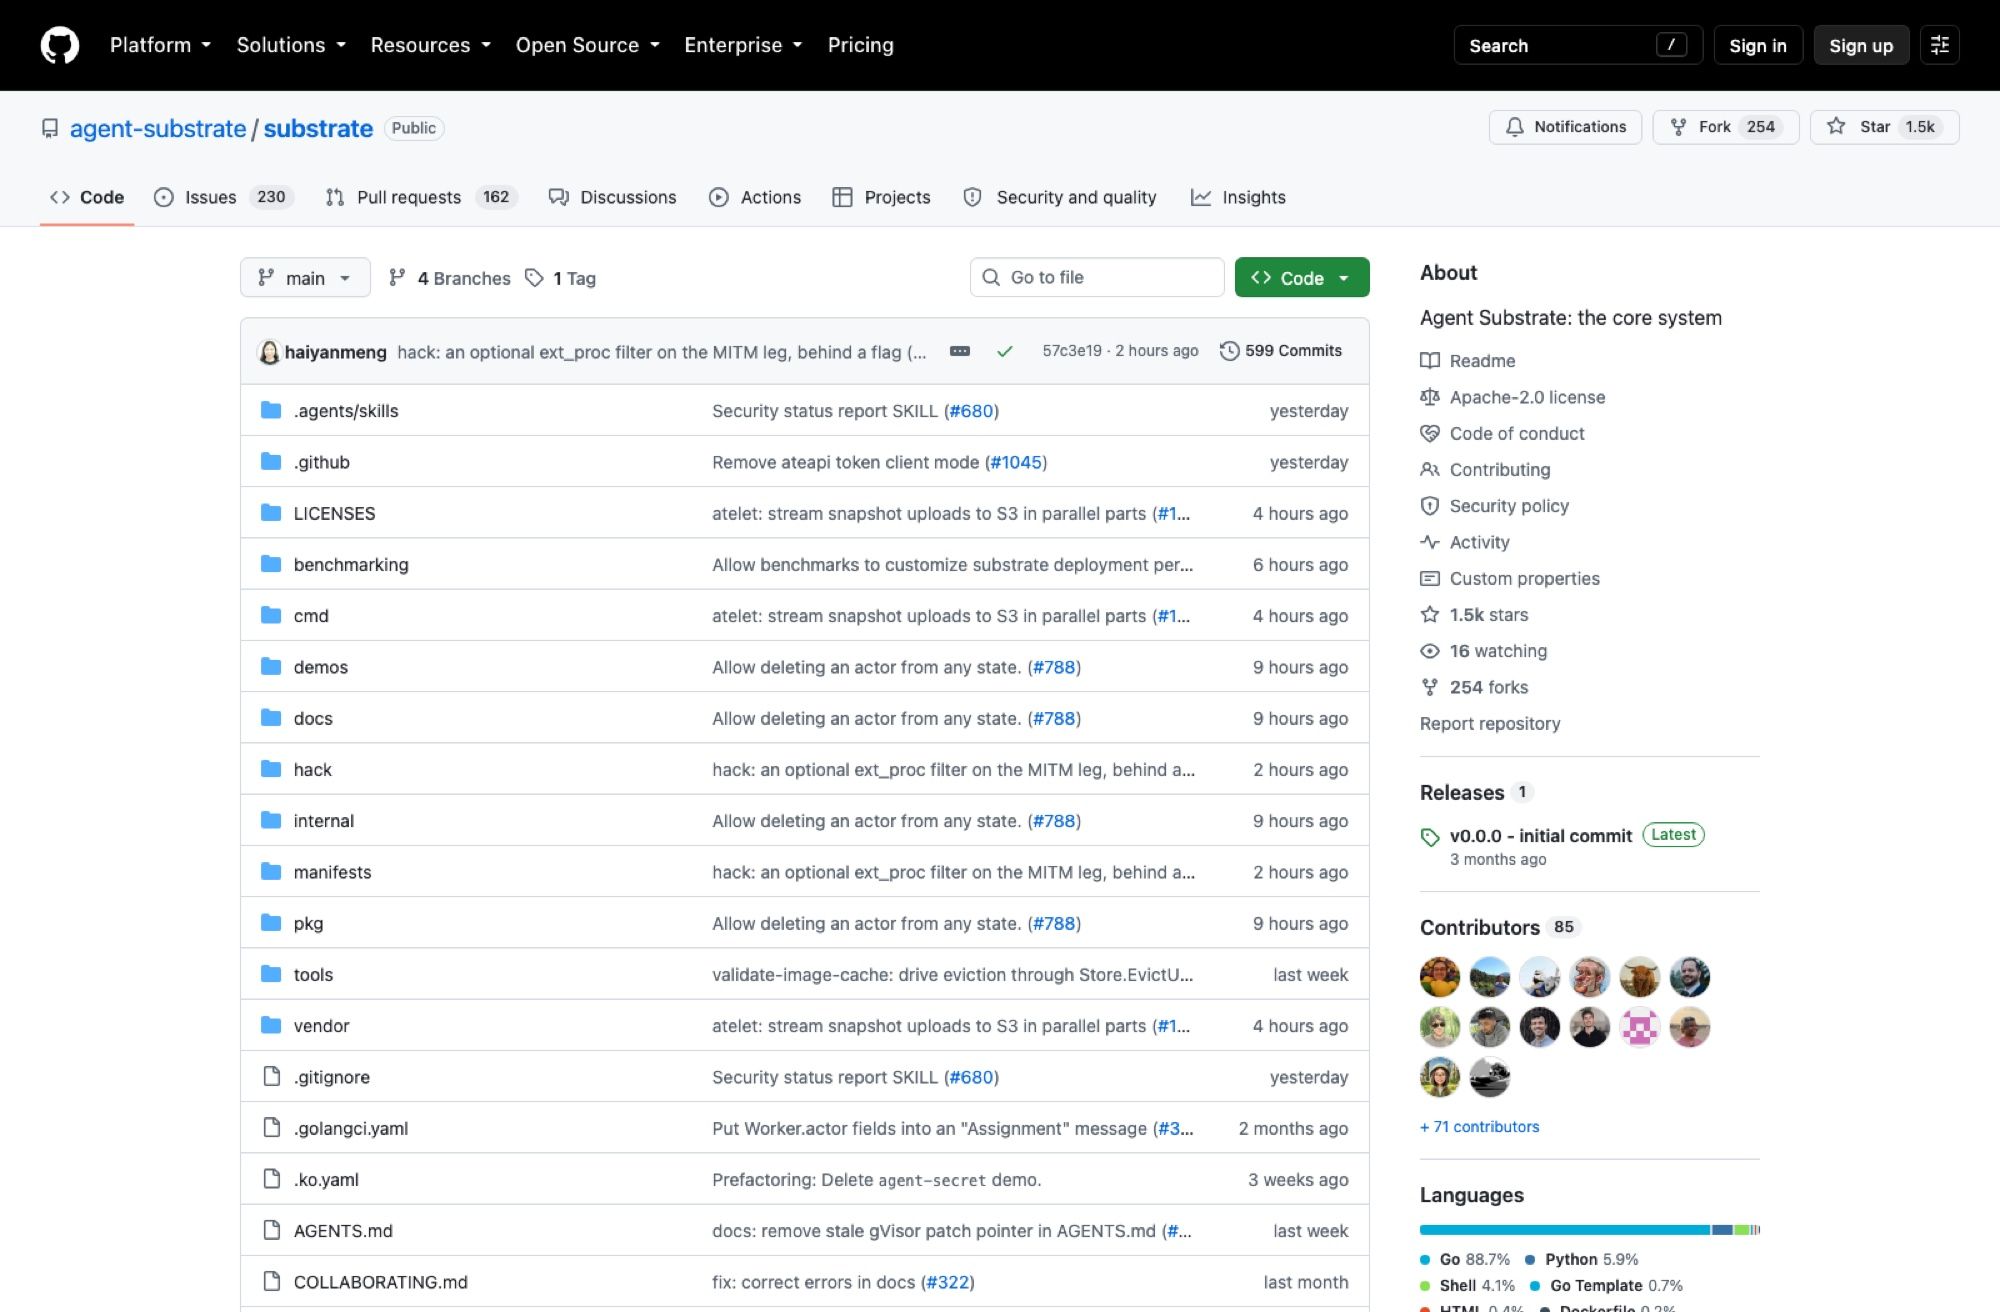The width and height of the screenshot is (2000, 1312).
Task: View the 4 Branches link
Action: point(450,278)
